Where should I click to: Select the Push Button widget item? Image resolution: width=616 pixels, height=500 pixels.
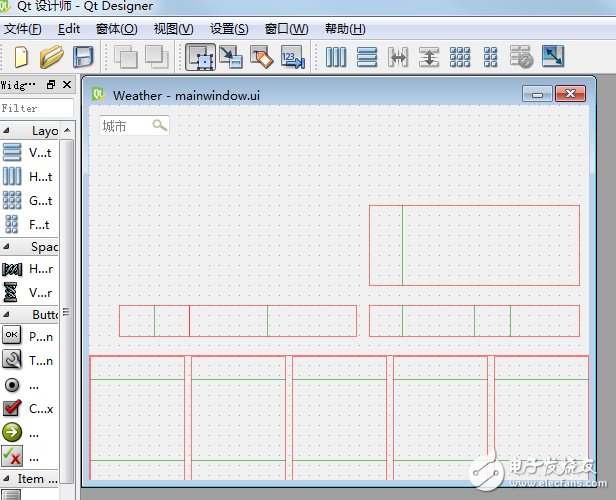click(28, 337)
